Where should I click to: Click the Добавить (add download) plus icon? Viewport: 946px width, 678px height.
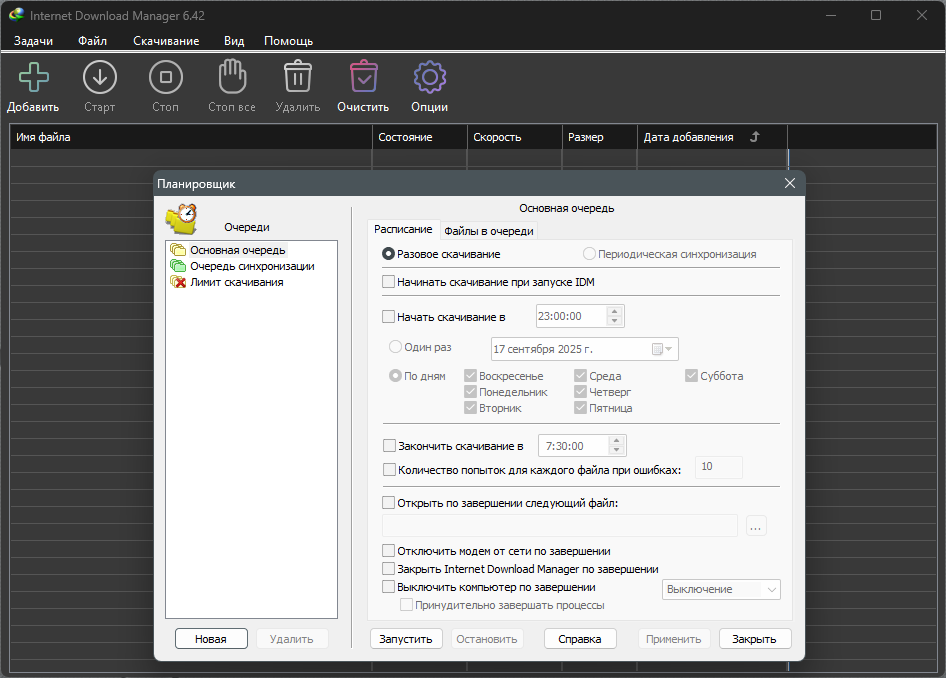34,77
